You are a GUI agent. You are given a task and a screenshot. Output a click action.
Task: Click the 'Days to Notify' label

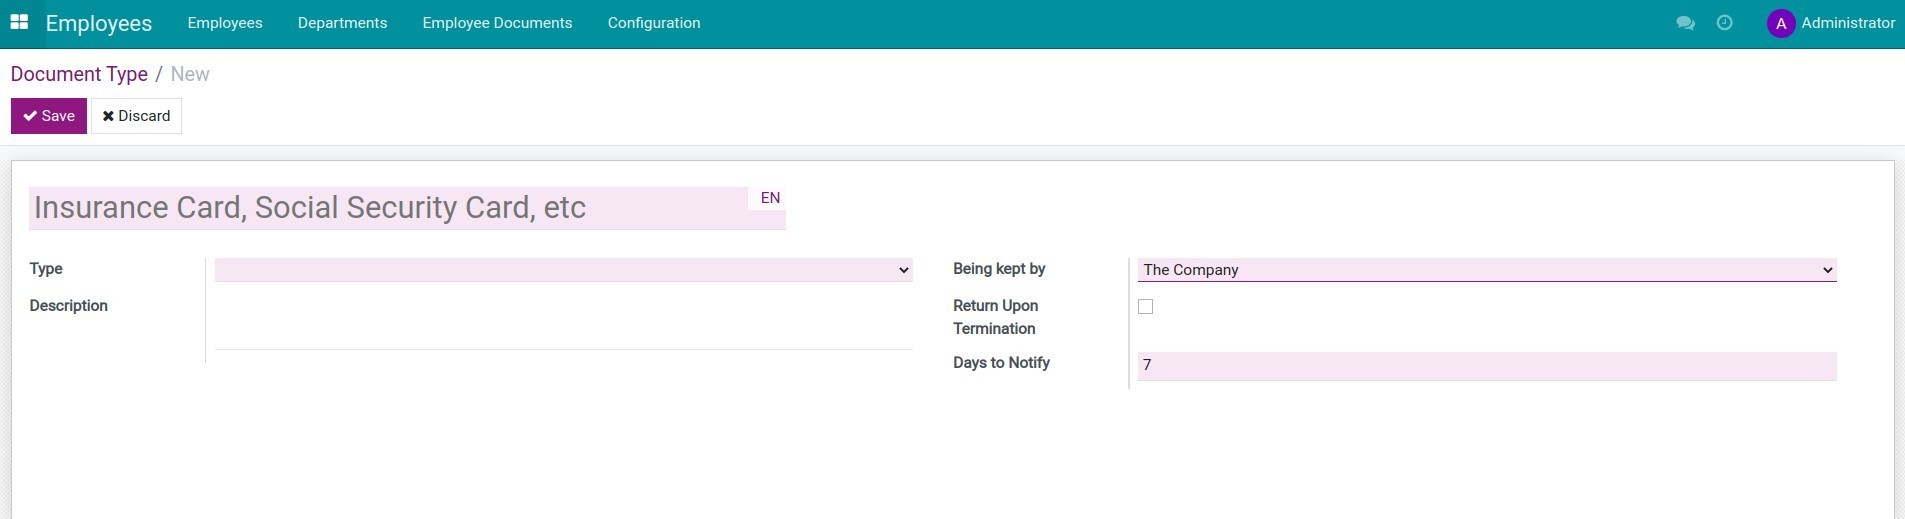pyautogui.click(x=1001, y=363)
